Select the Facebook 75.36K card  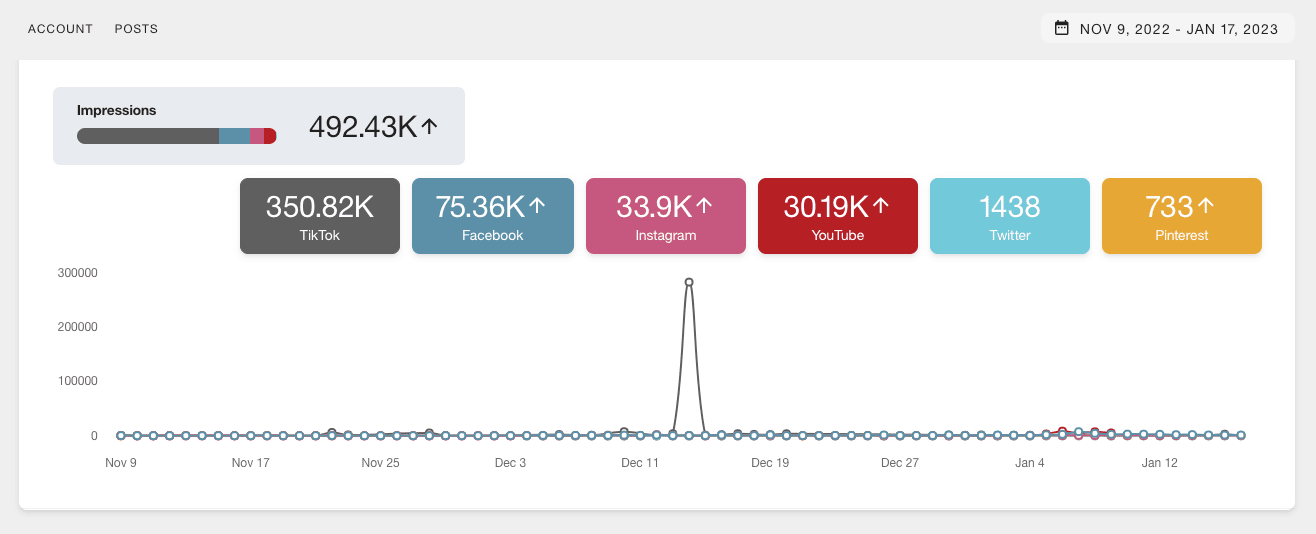pos(493,216)
